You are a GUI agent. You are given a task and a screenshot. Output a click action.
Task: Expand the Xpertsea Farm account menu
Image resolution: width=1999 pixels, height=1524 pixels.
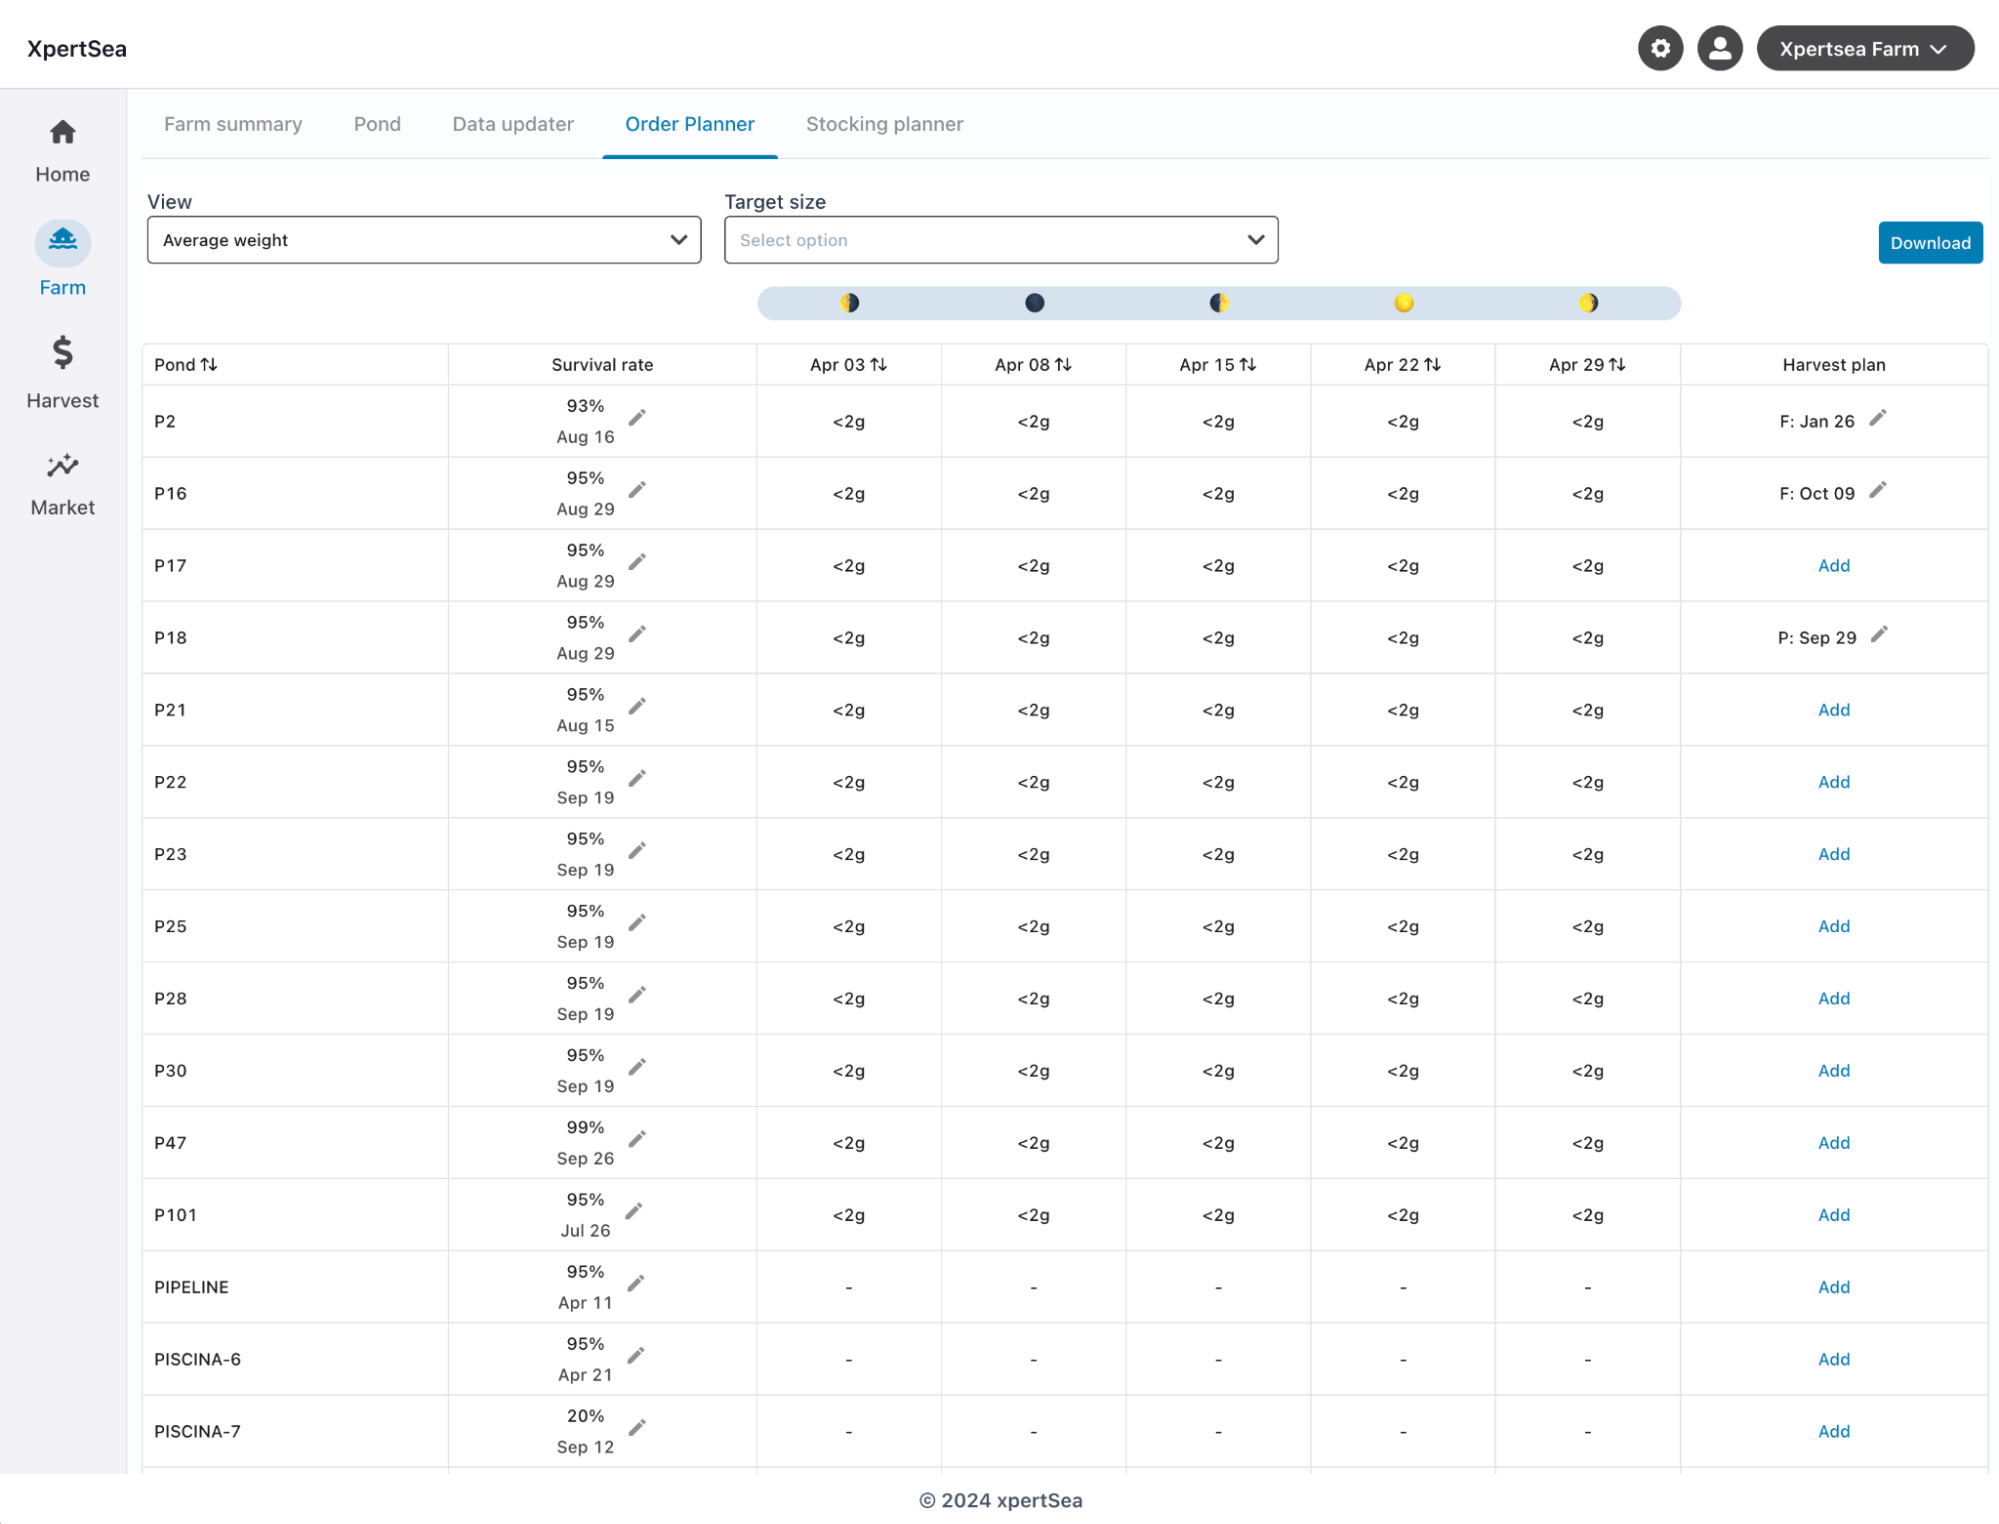[x=1865, y=47]
